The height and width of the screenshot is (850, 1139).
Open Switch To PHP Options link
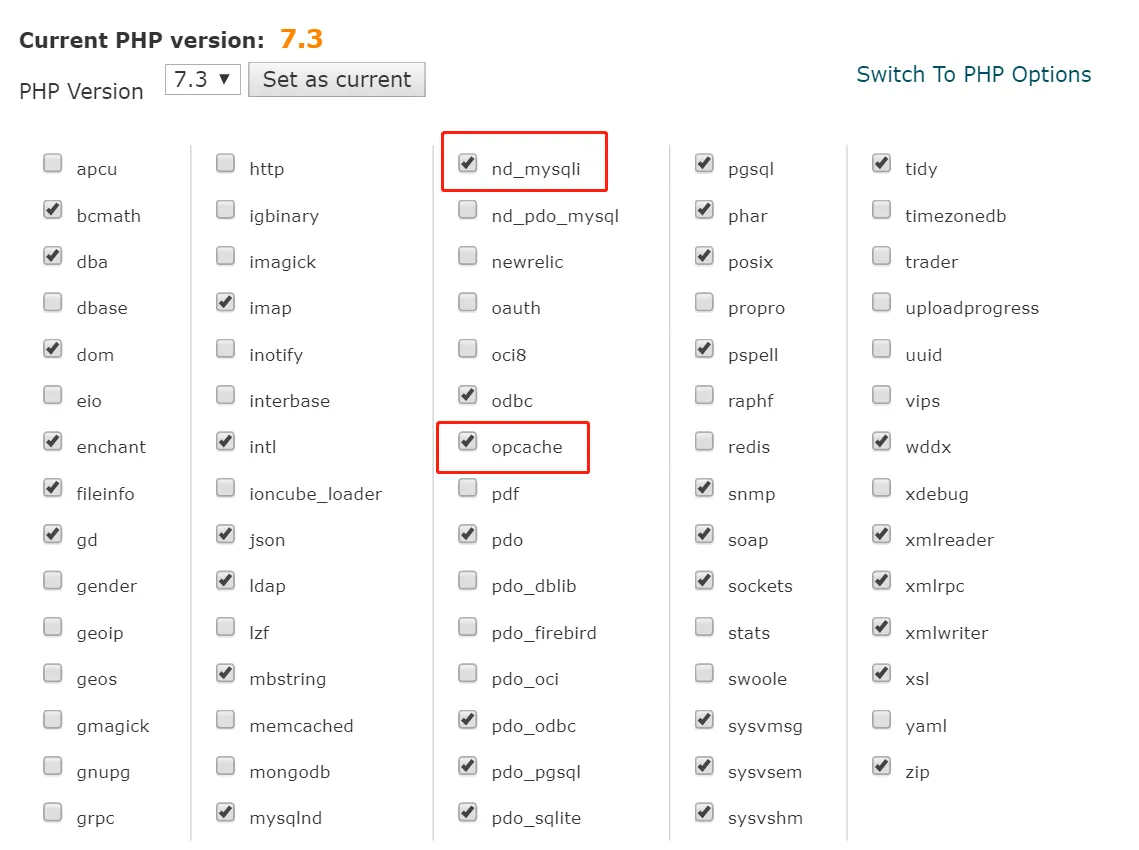click(973, 74)
